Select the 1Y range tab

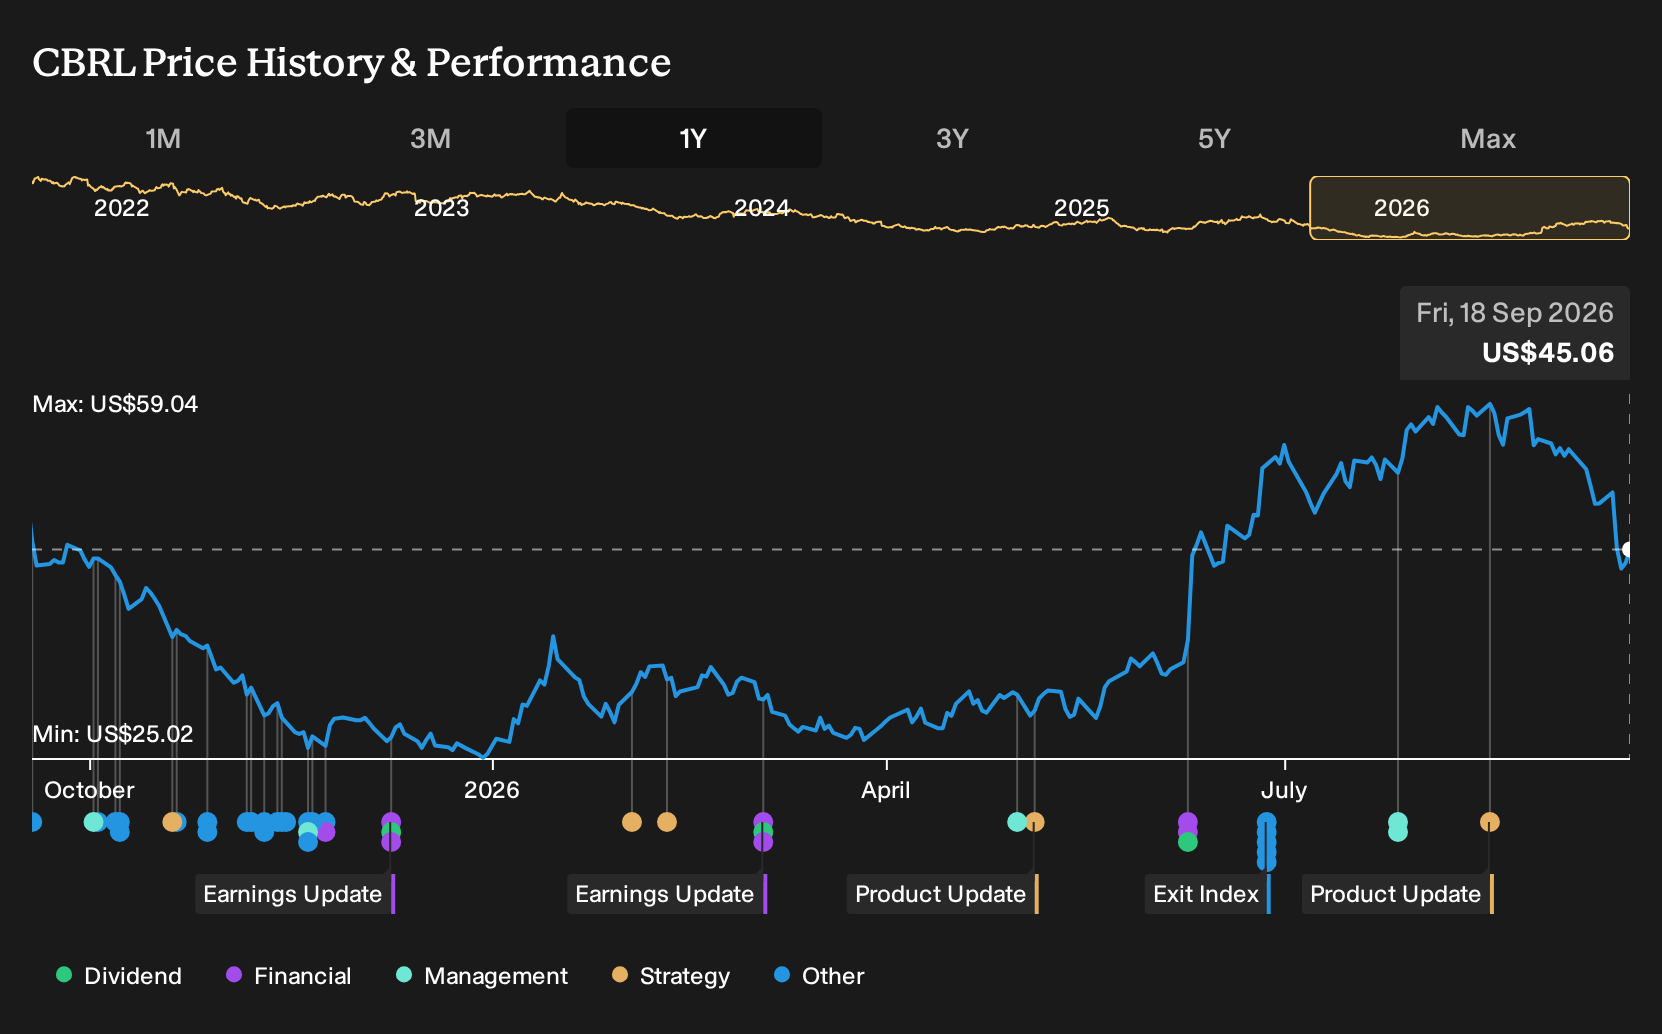coord(694,138)
